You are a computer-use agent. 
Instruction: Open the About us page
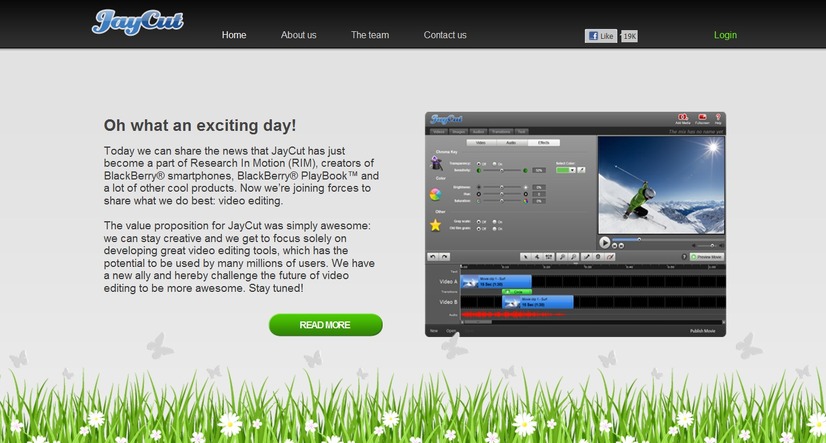point(298,35)
